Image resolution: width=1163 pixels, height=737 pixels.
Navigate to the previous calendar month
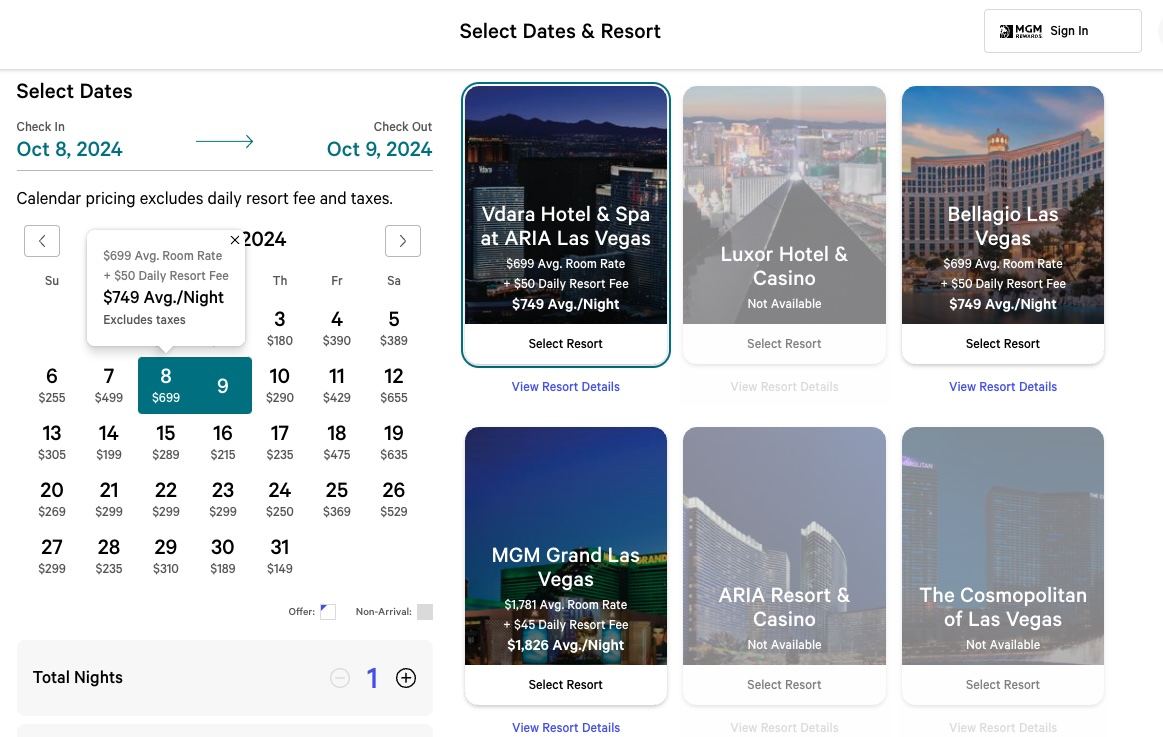click(x=41, y=240)
